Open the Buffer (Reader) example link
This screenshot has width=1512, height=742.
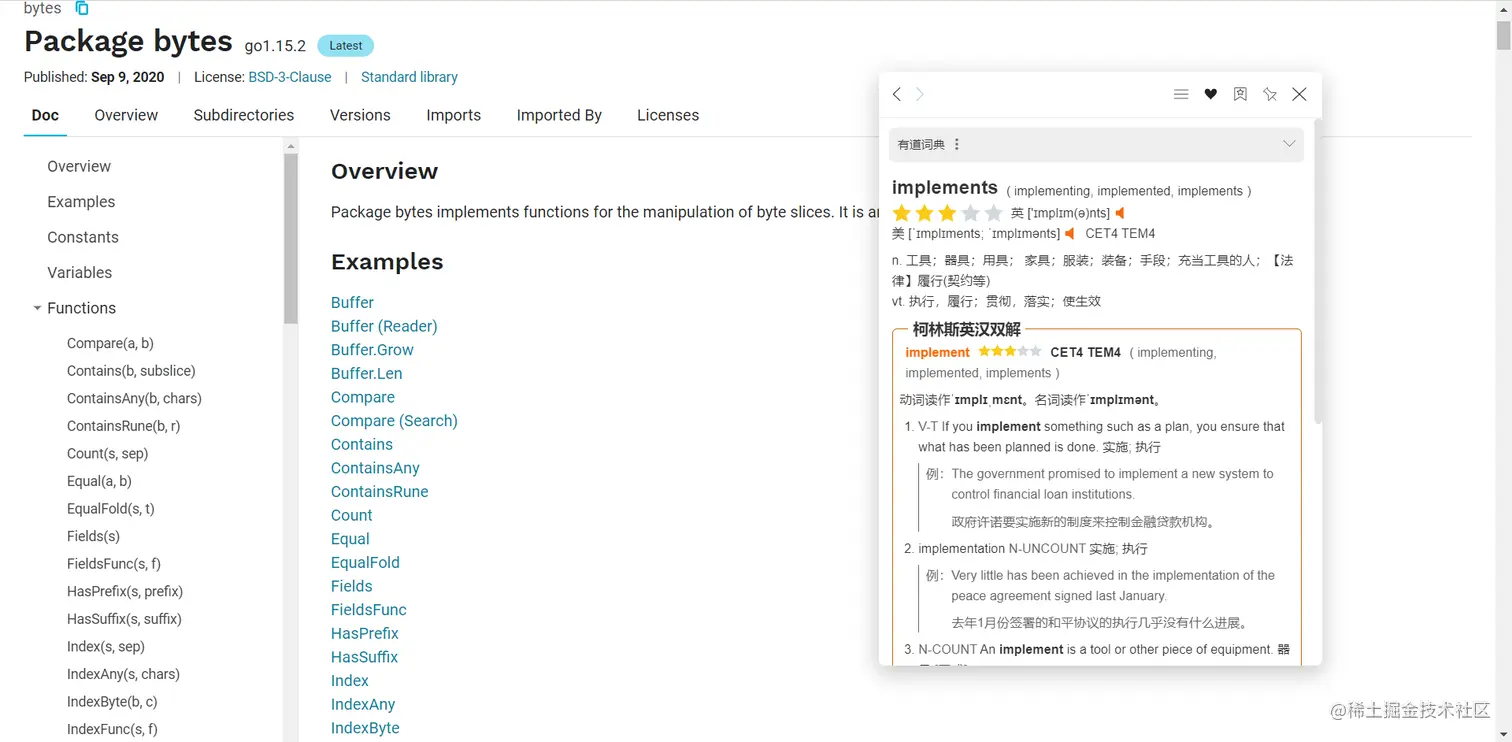pyautogui.click(x=384, y=326)
